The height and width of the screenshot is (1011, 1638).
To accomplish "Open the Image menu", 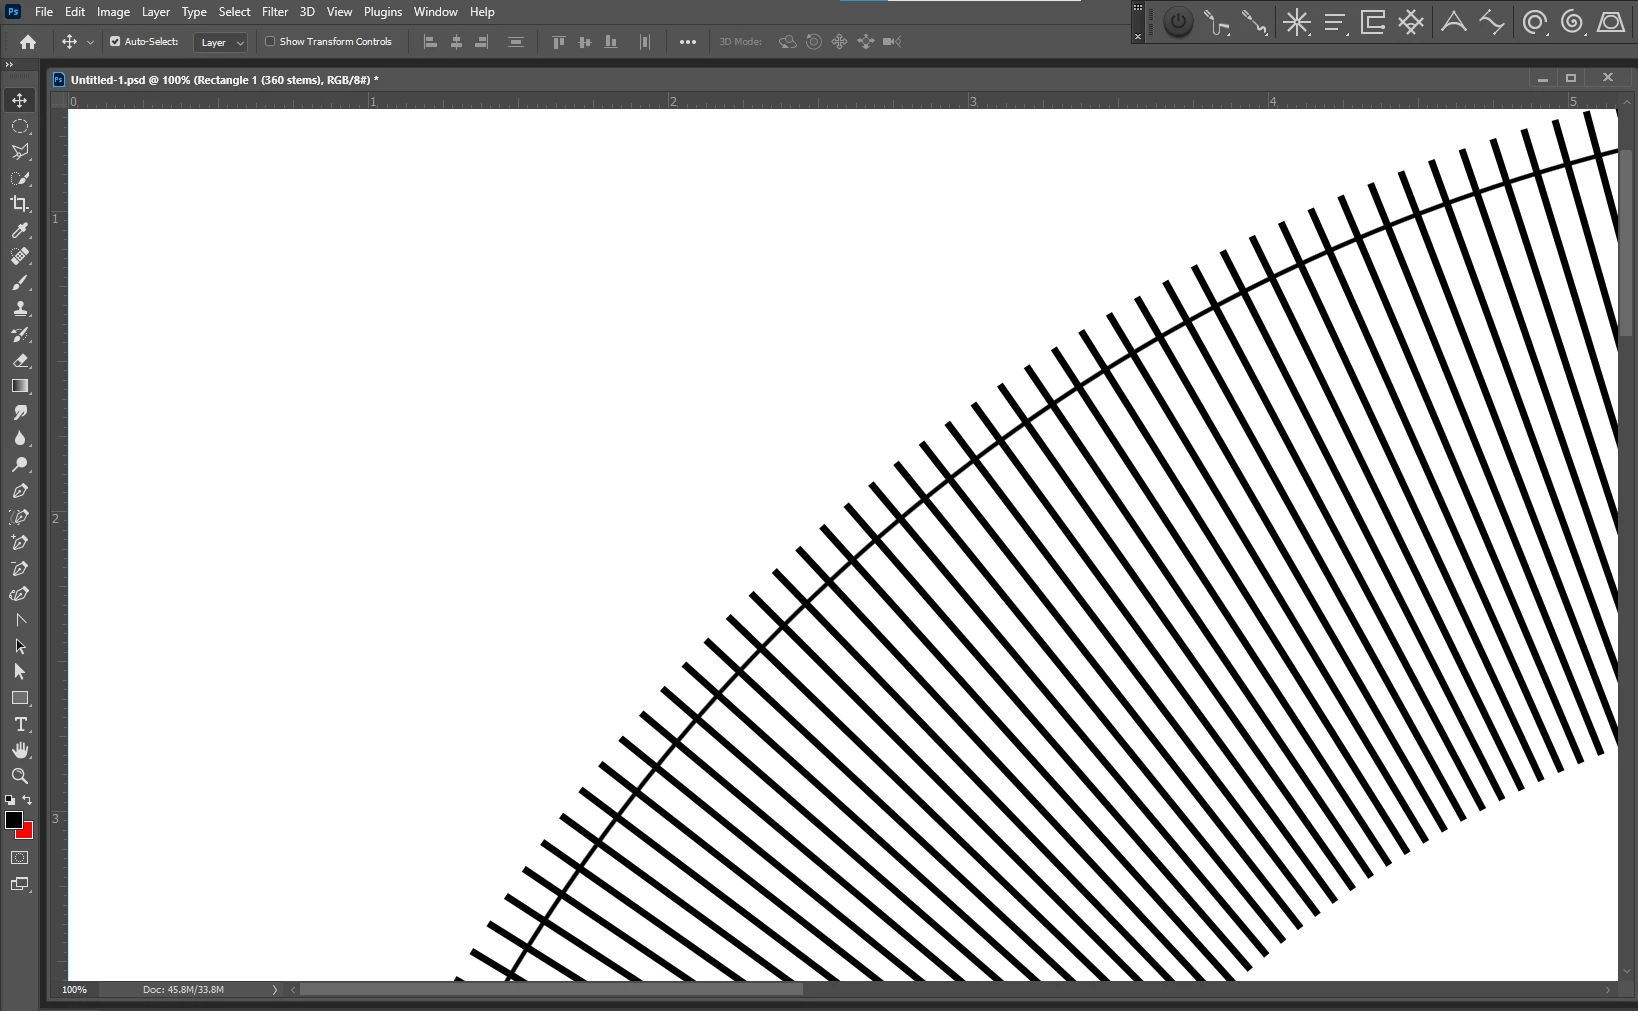I will click(x=113, y=12).
